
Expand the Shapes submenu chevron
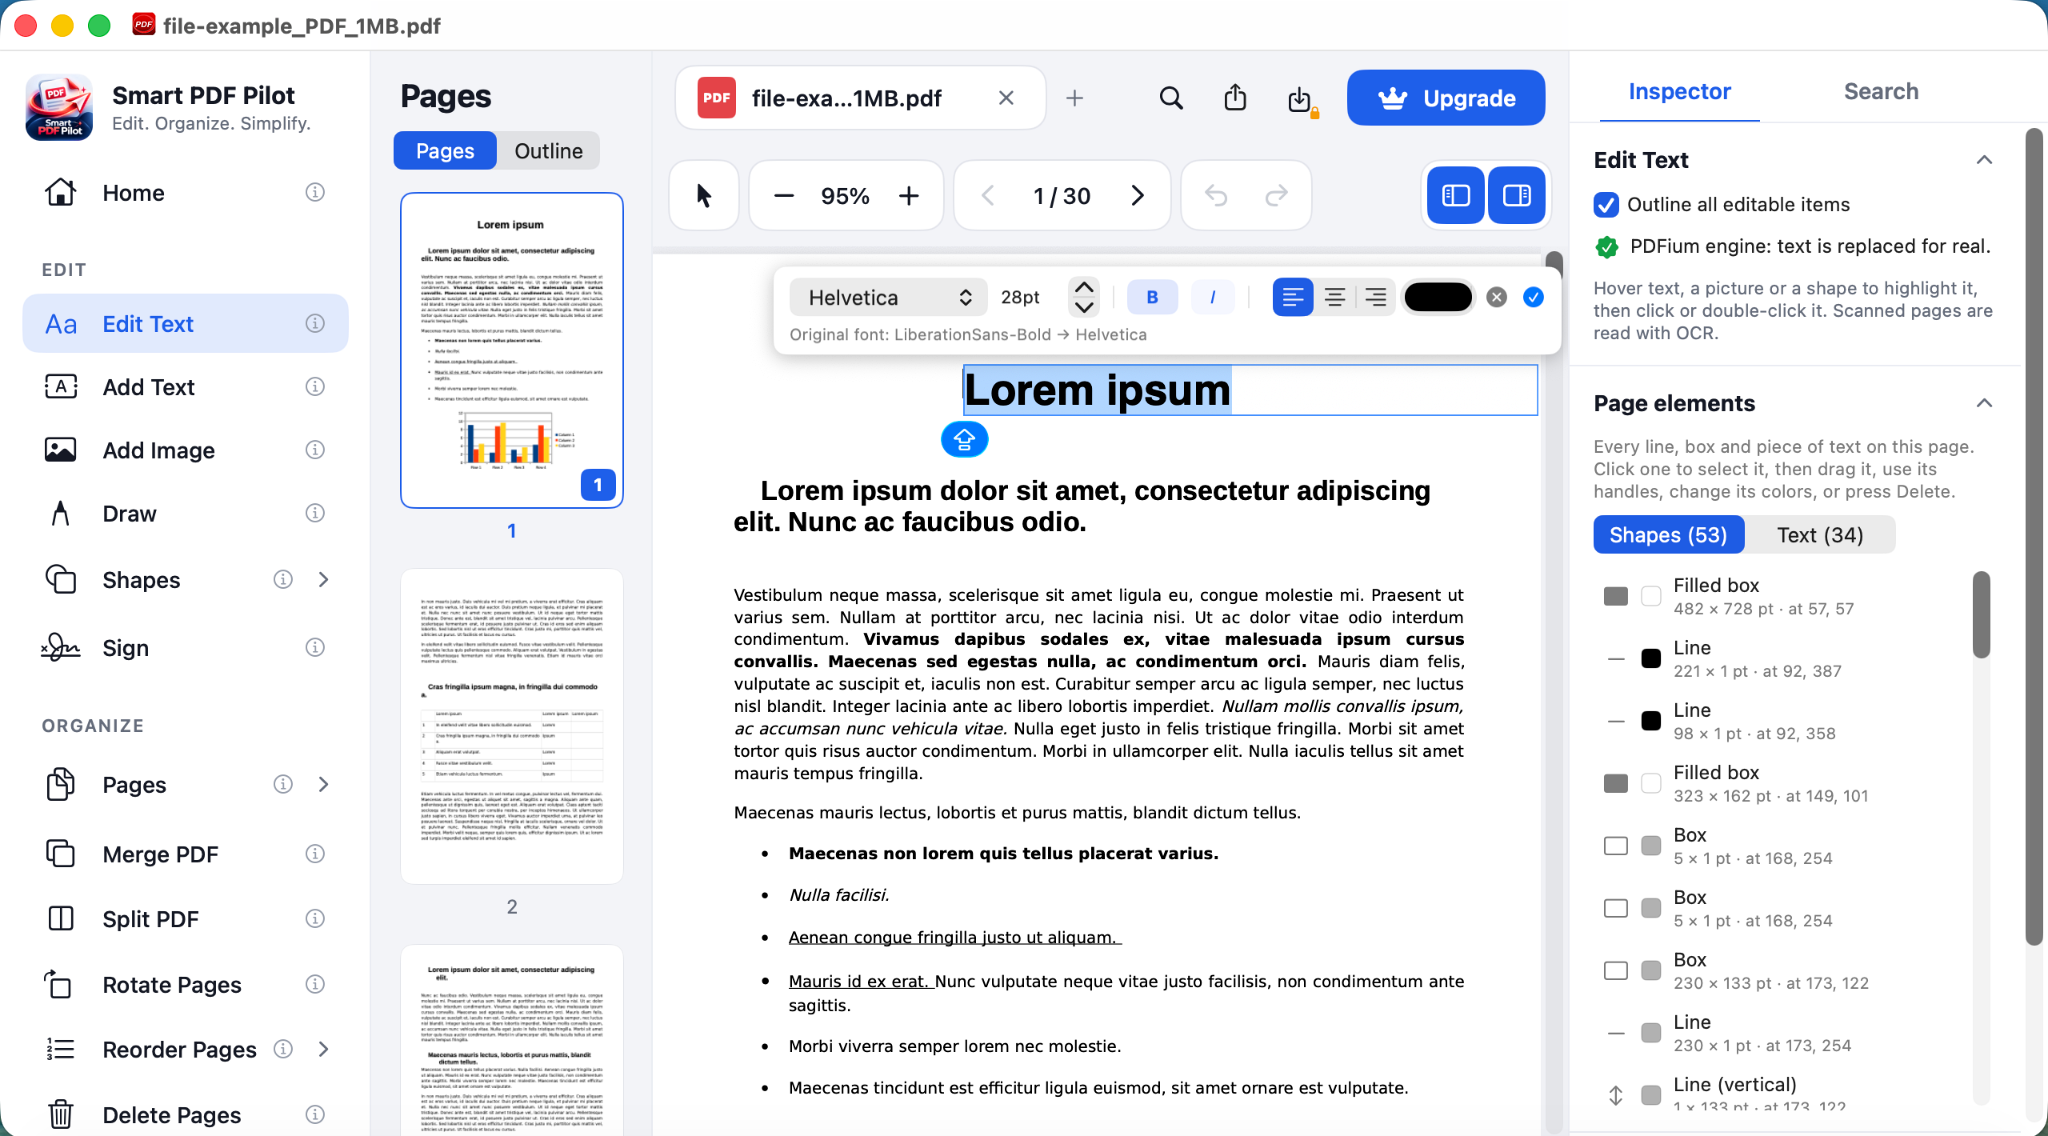(x=323, y=580)
